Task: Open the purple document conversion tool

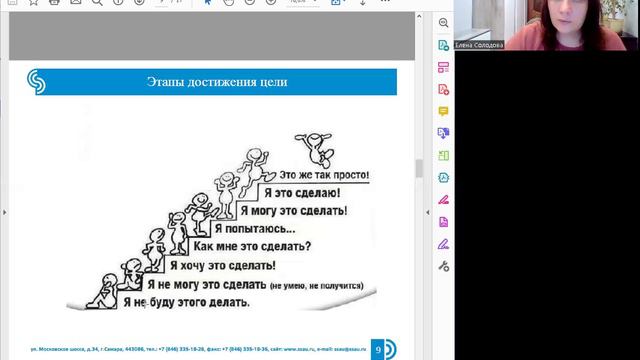Action: 444,222
